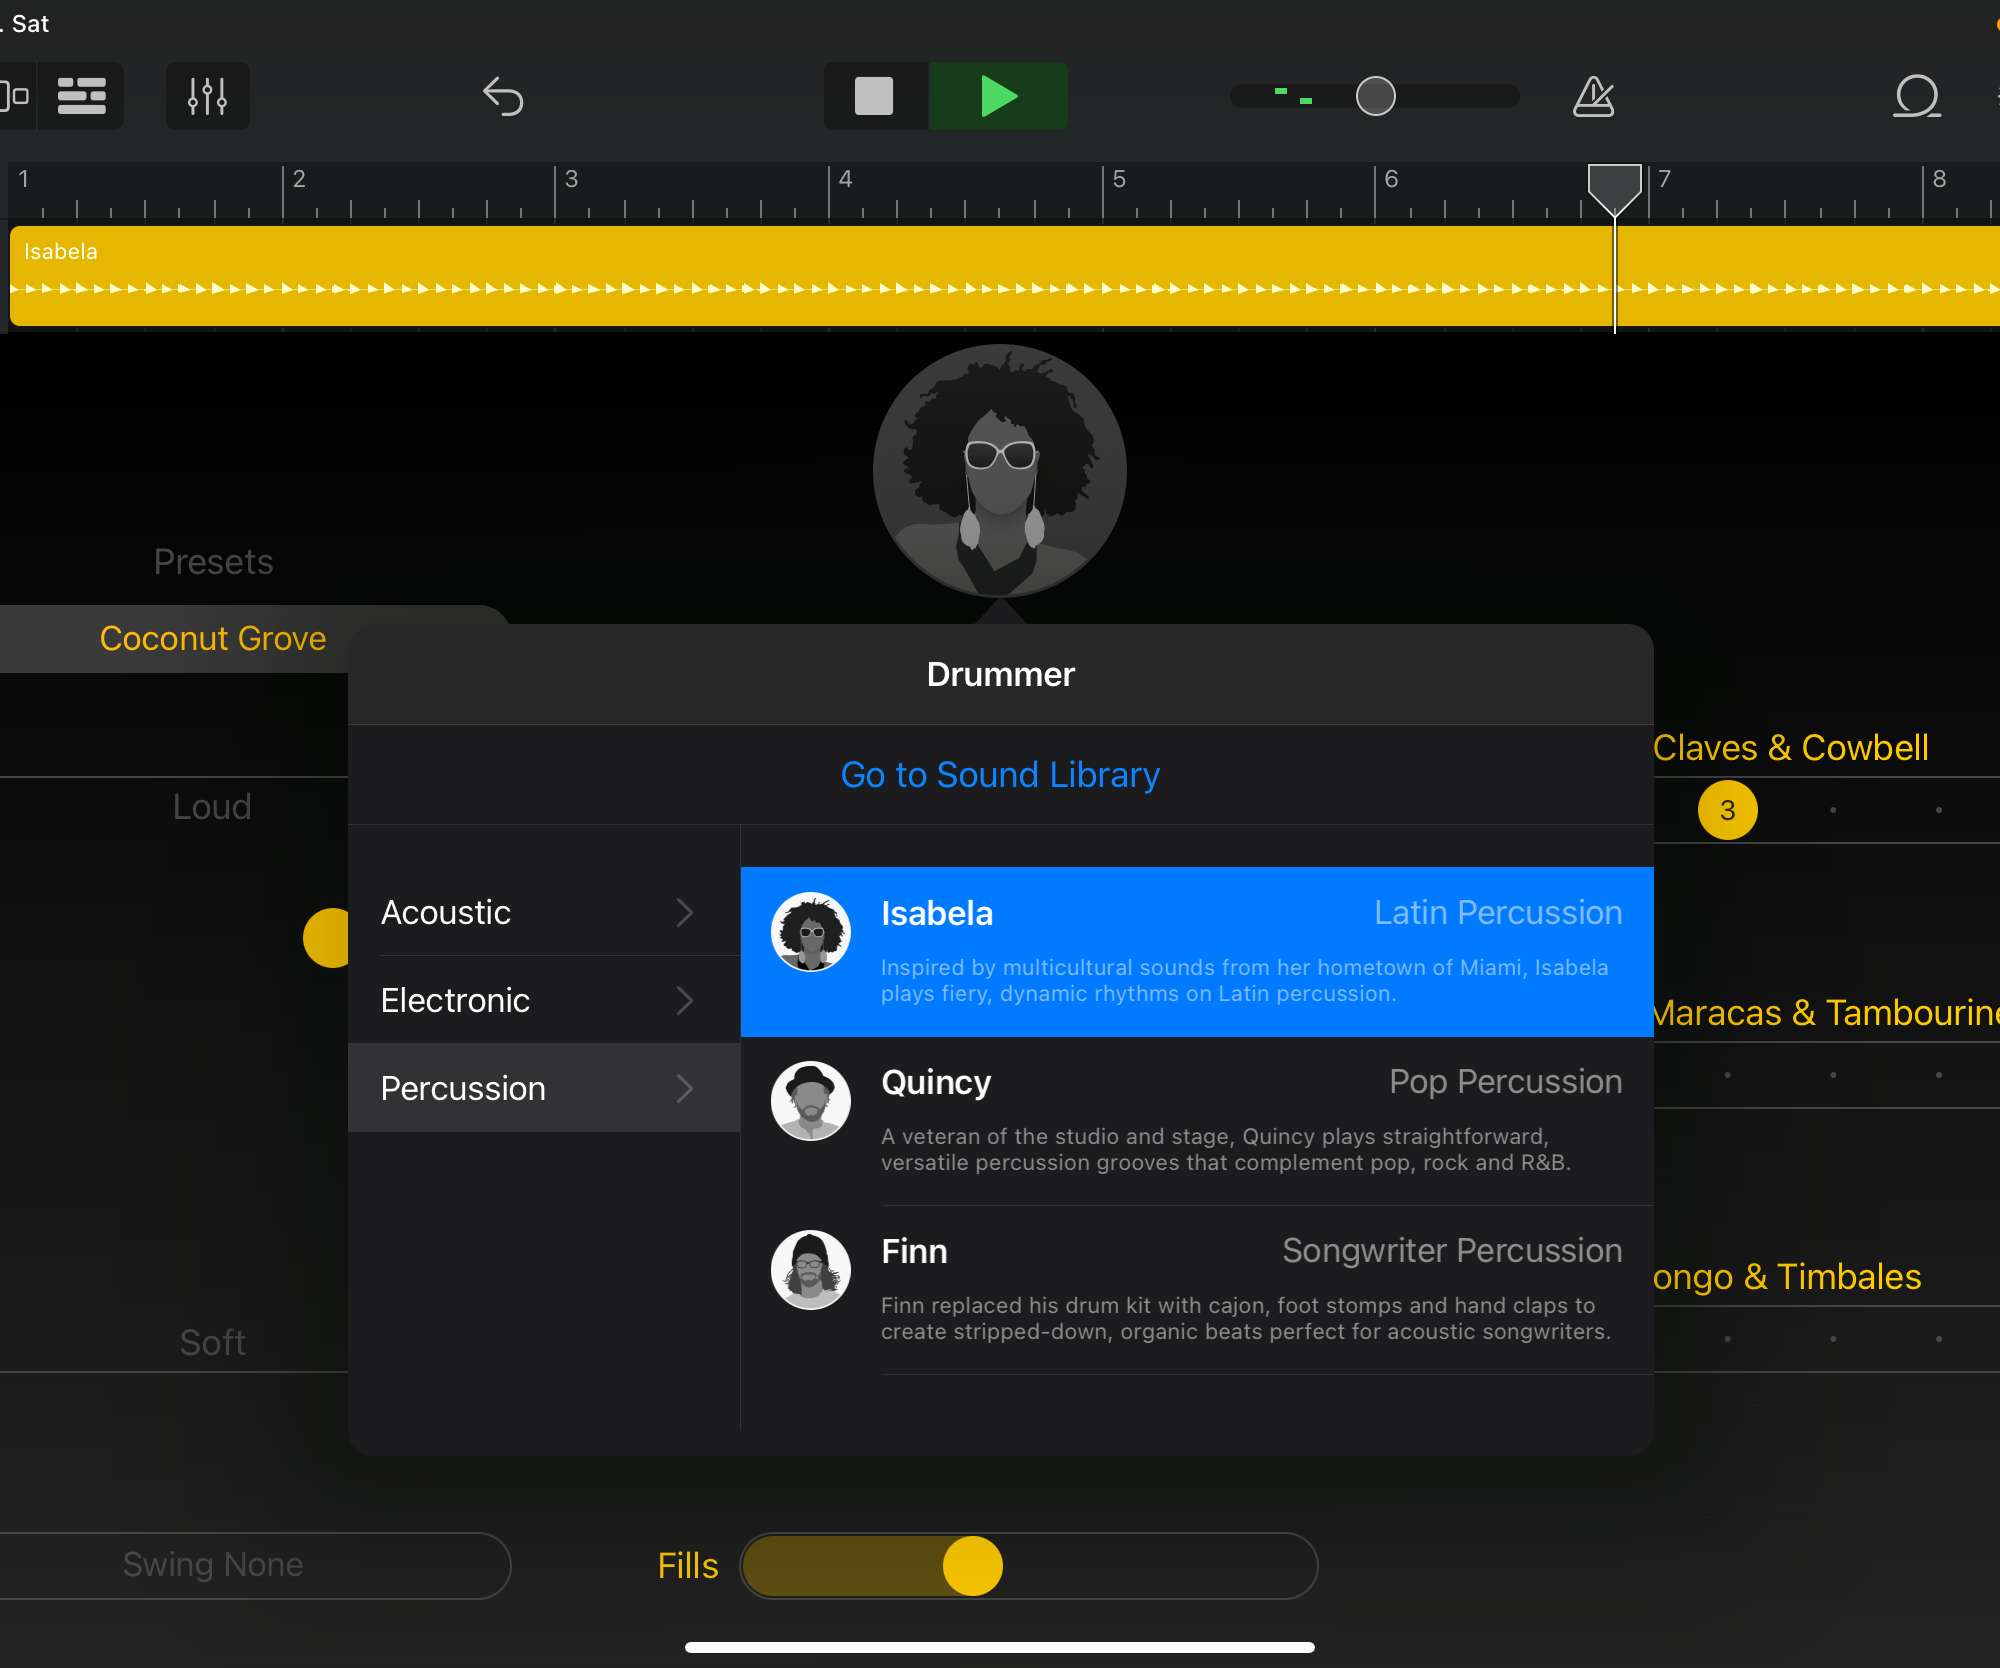The width and height of the screenshot is (2000, 1668).
Task: Adjust the master volume slider knob
Action: [1376, 96]
